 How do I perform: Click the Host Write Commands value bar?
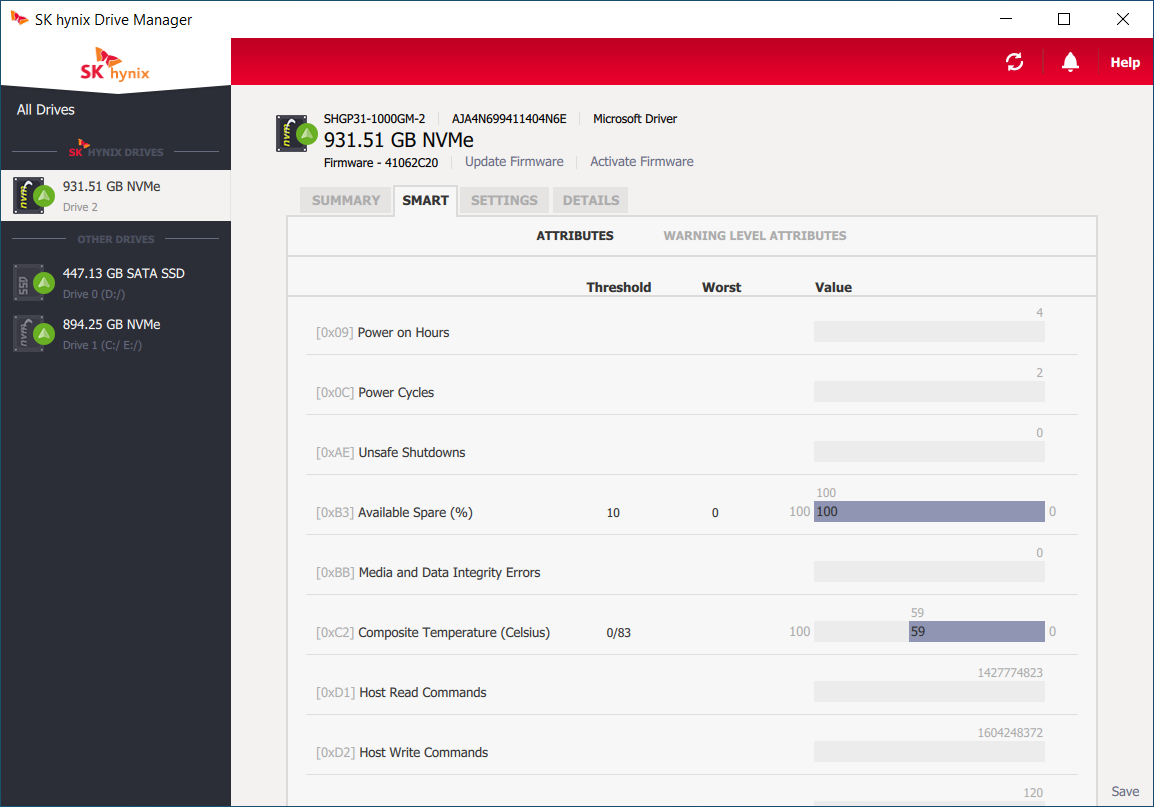click(929, 752)
